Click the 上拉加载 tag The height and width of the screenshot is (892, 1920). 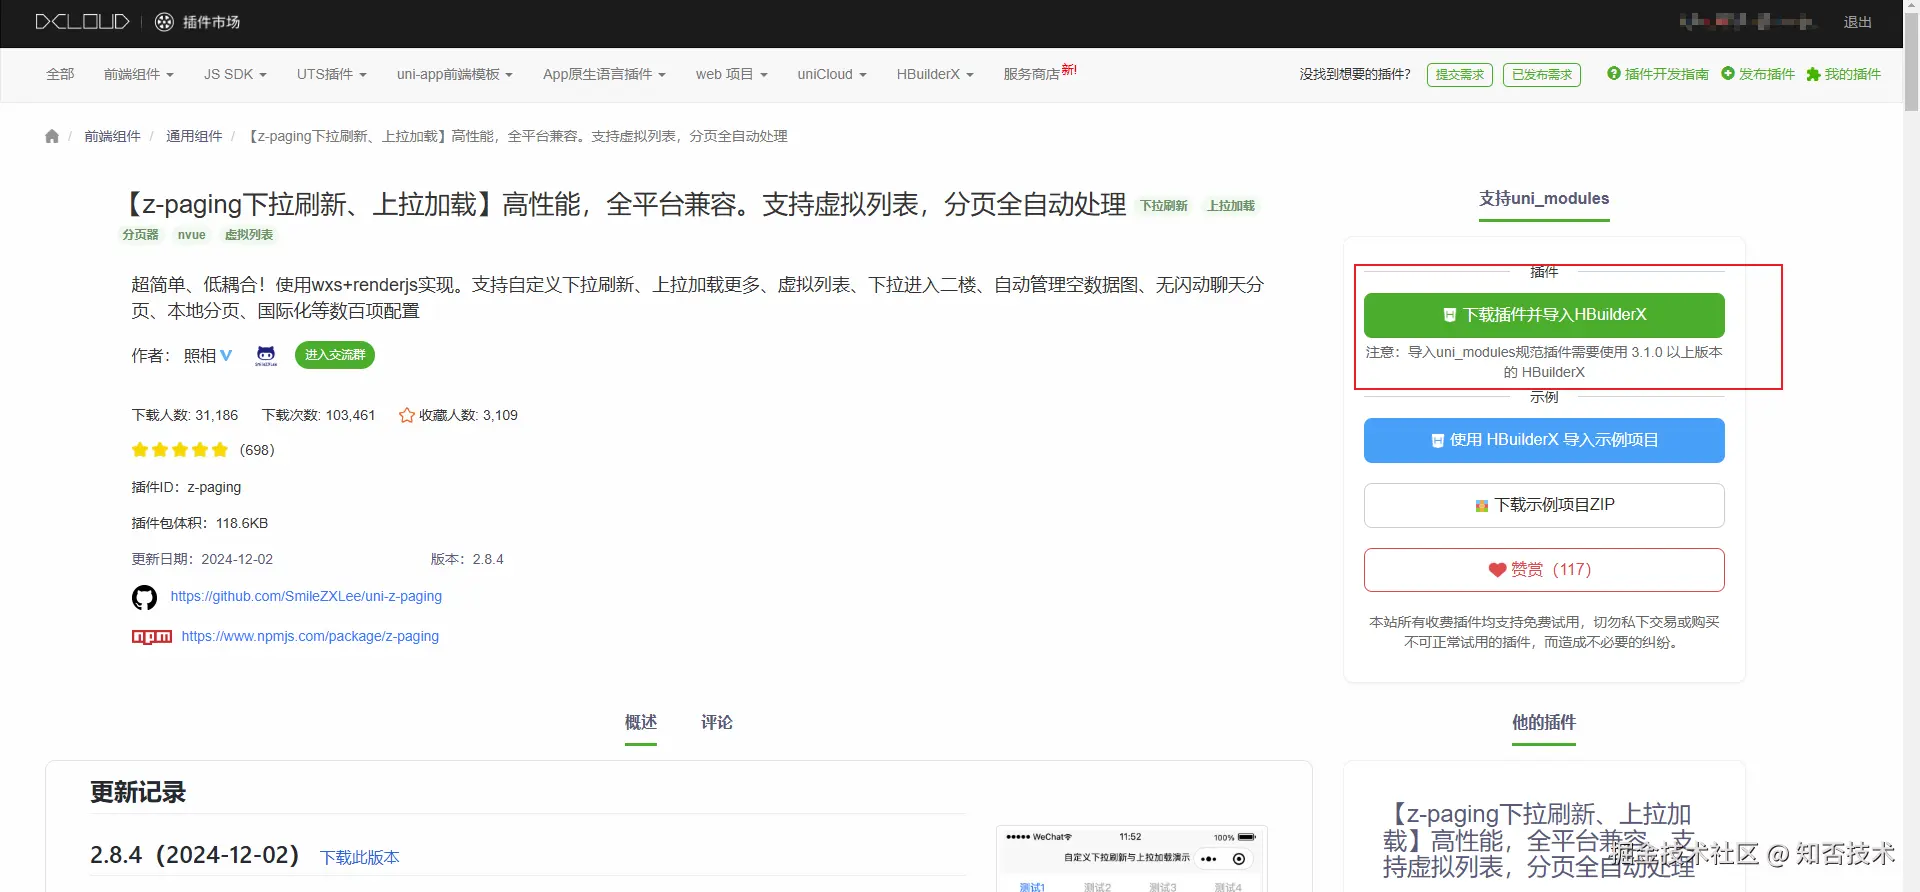1231,206
